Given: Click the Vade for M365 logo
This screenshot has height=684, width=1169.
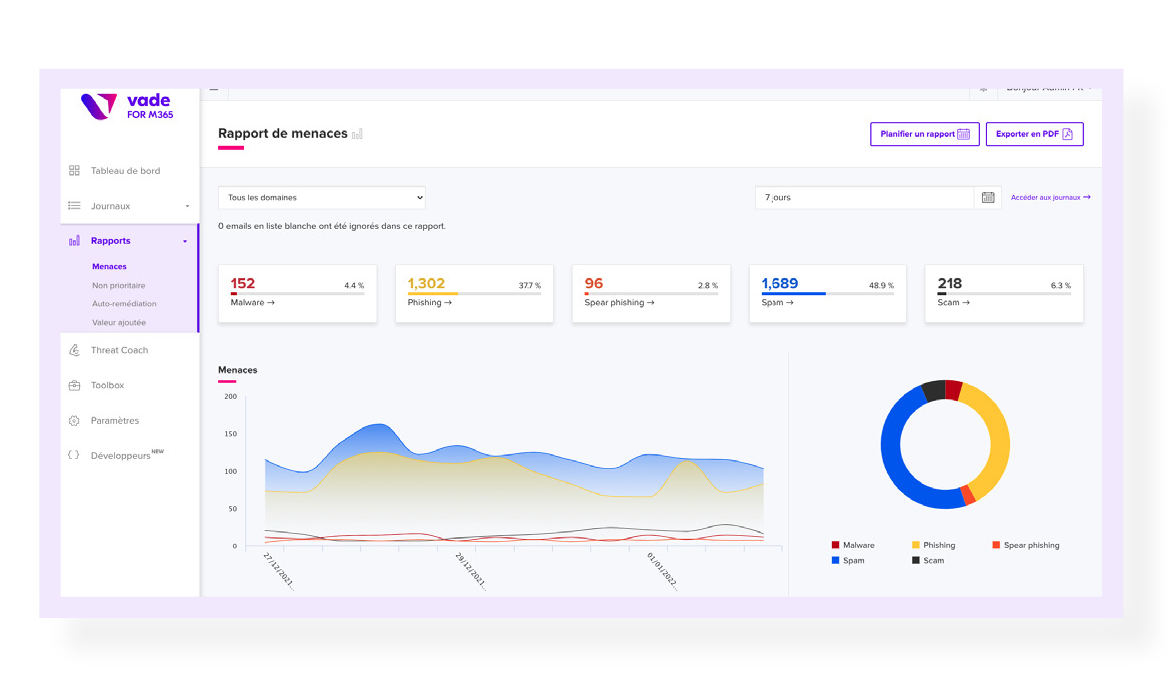Looking at the screenshot, I should (127, 107).
